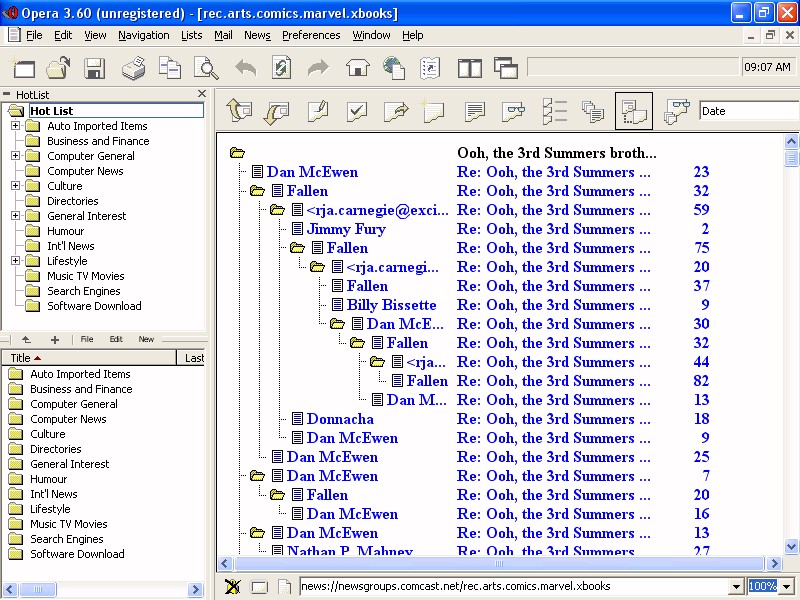This screenshot has width=800, height=600.
Task: Open the File menu
Action: 34,35
